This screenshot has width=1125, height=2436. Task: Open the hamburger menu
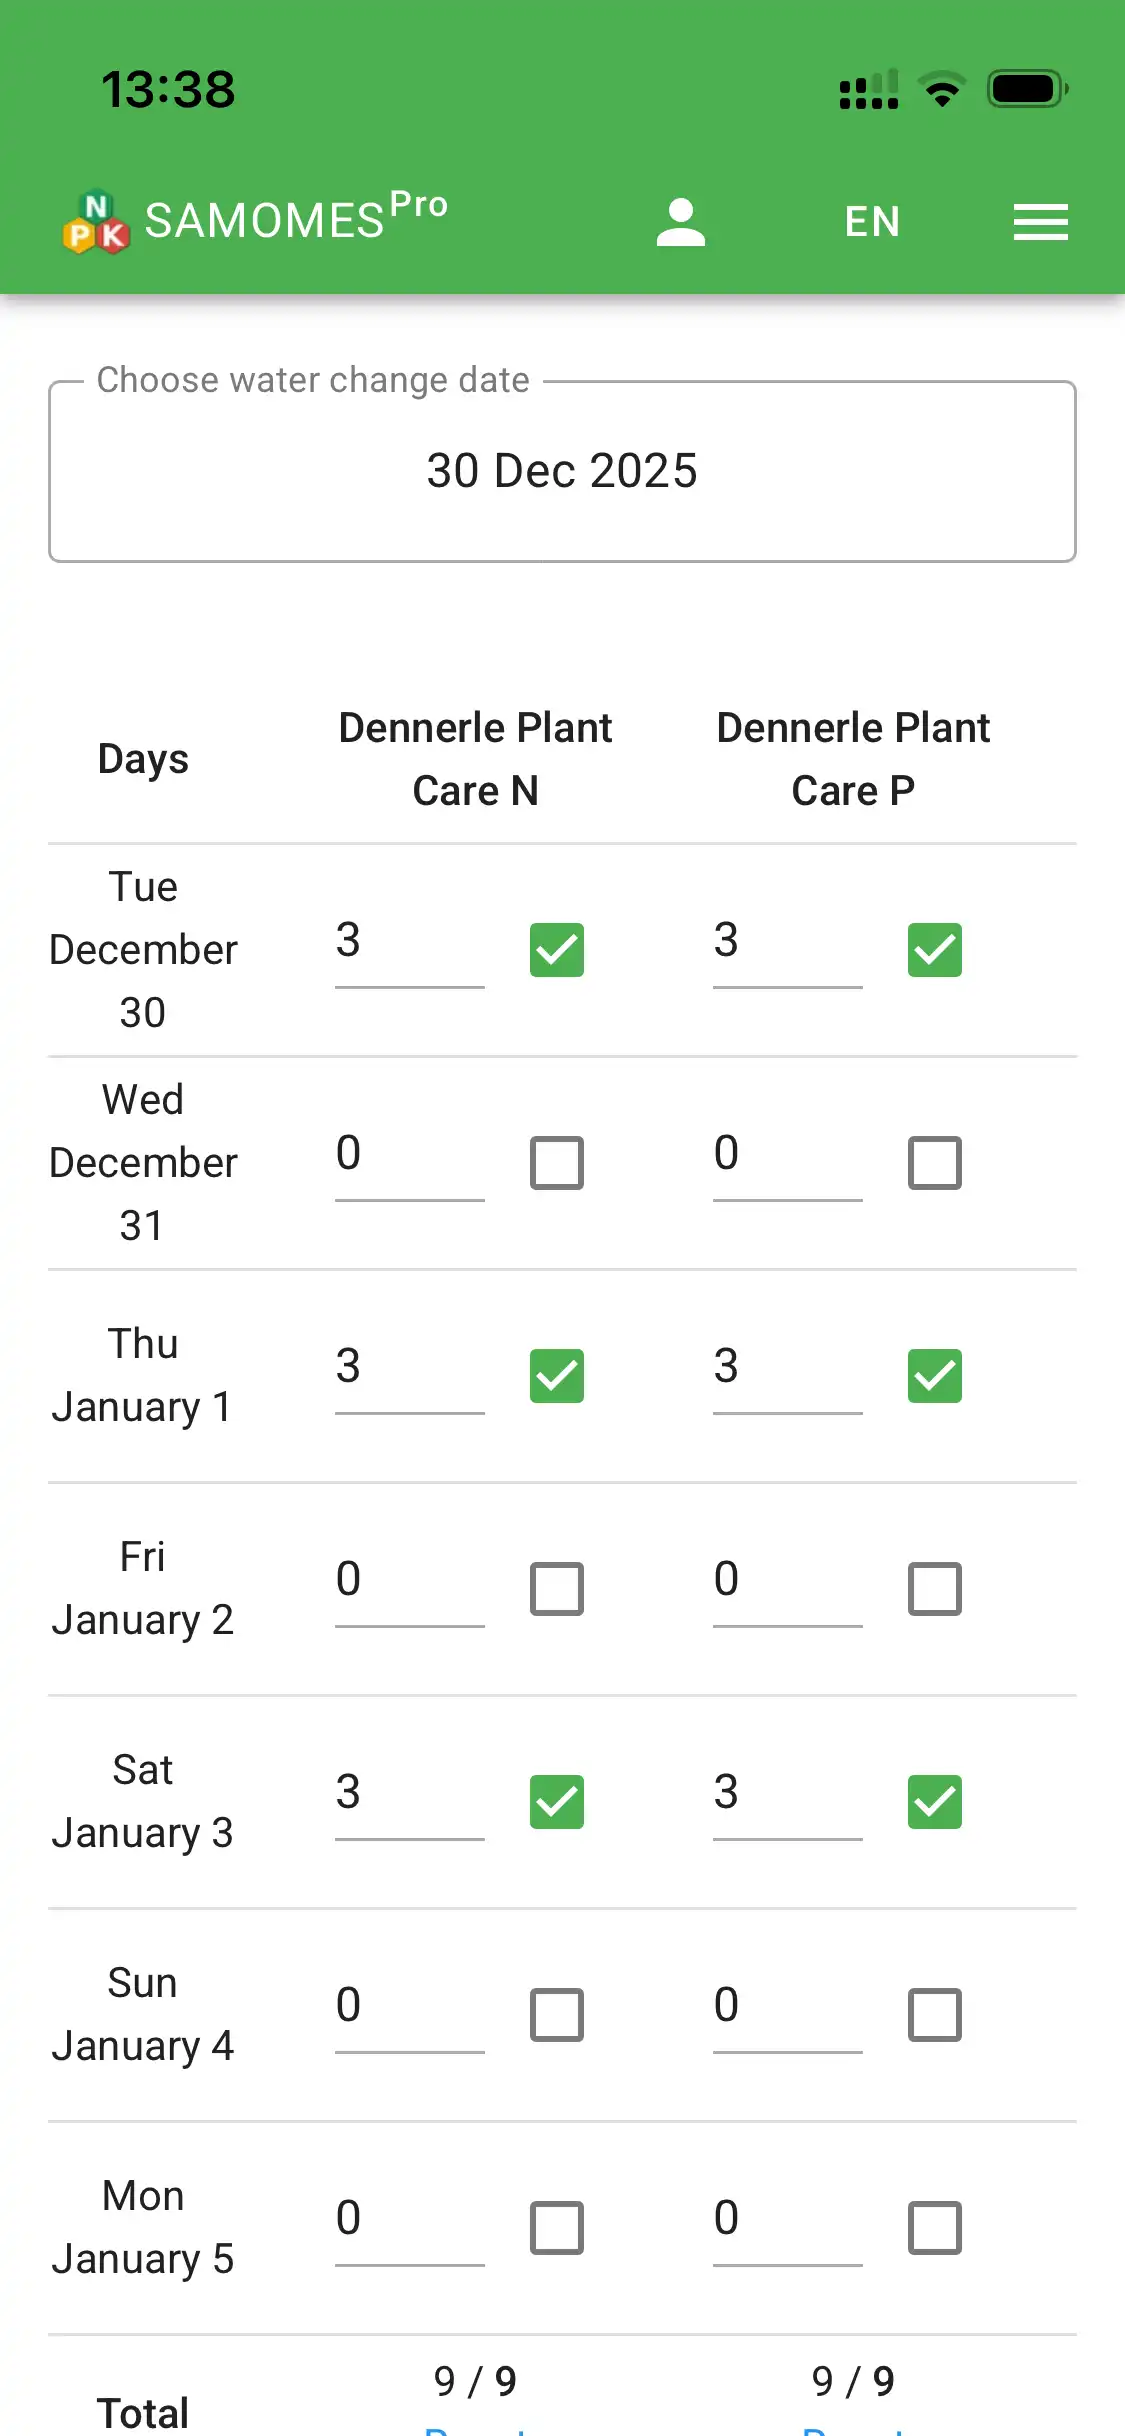(1040, 222)
